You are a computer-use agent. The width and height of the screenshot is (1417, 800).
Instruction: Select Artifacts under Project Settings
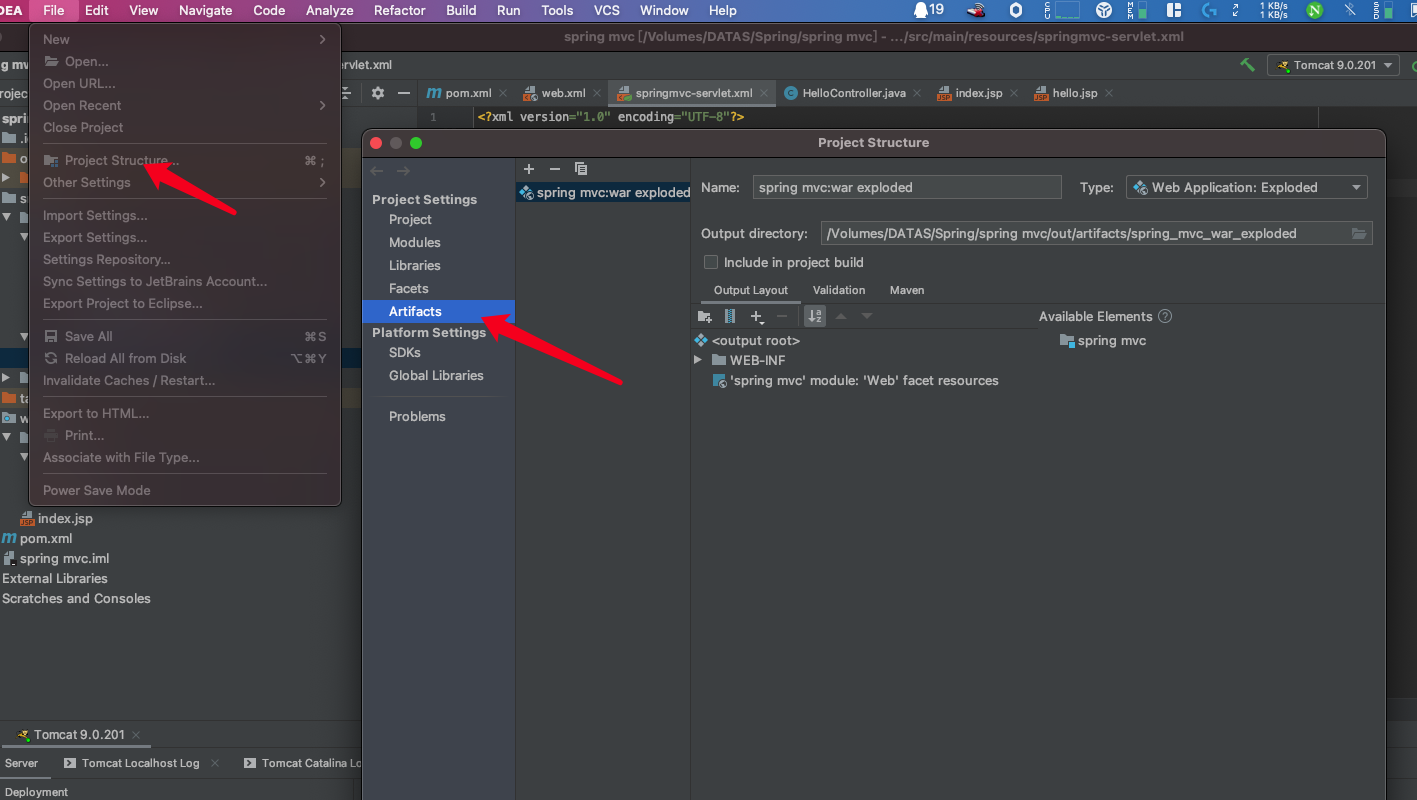[438, 311]
